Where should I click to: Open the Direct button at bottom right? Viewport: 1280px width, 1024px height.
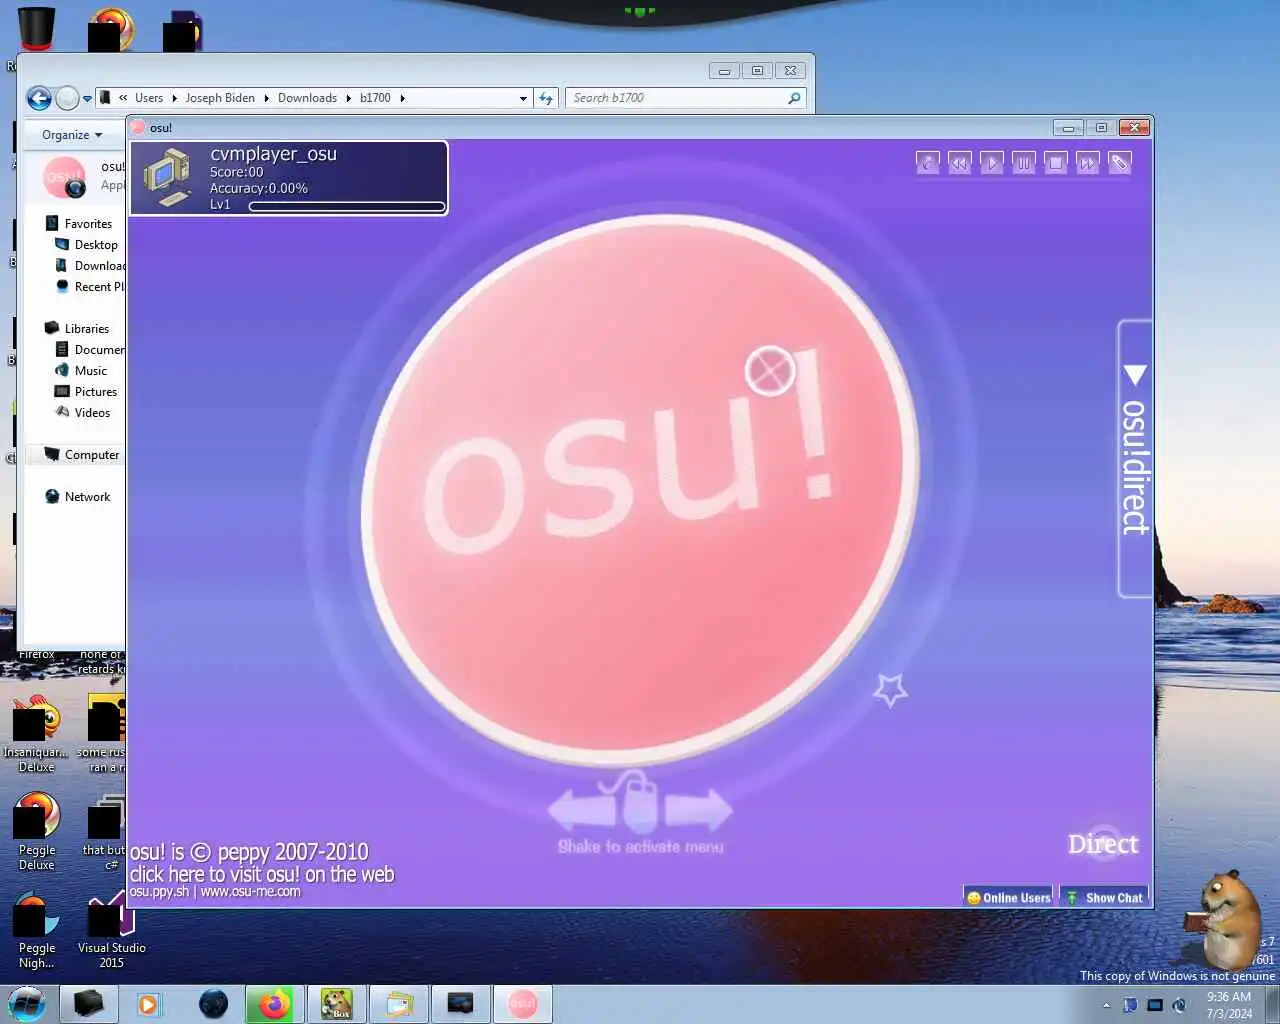point(1103,844)
